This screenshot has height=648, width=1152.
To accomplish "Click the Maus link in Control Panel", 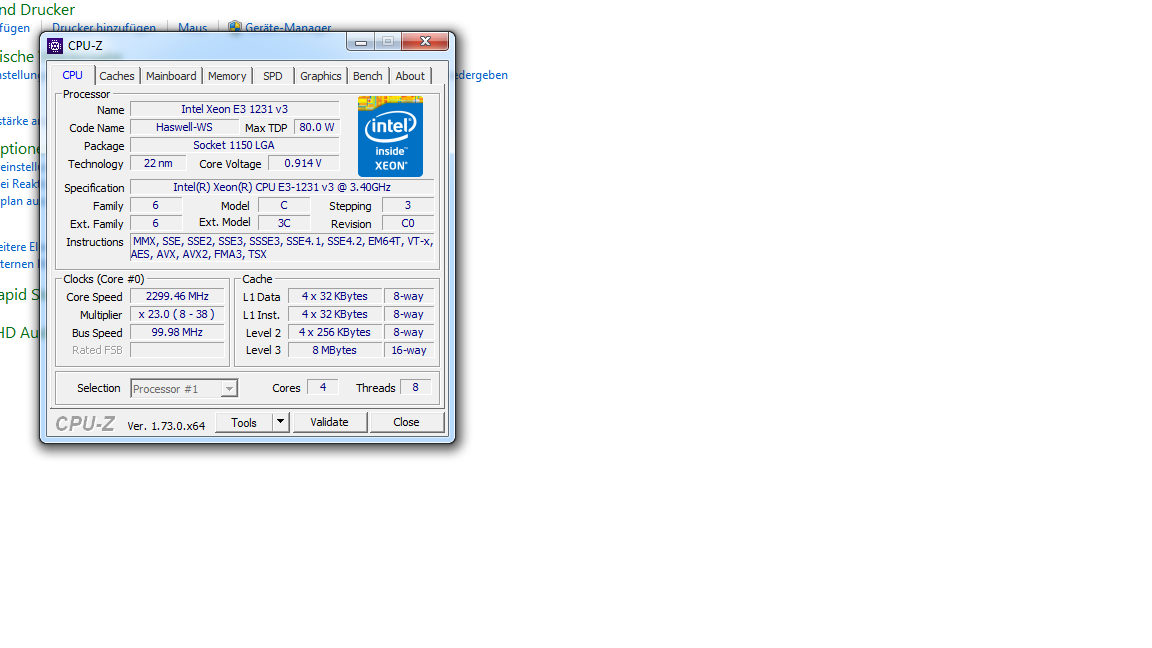I will pyautogui.click(x=192, y=27).
